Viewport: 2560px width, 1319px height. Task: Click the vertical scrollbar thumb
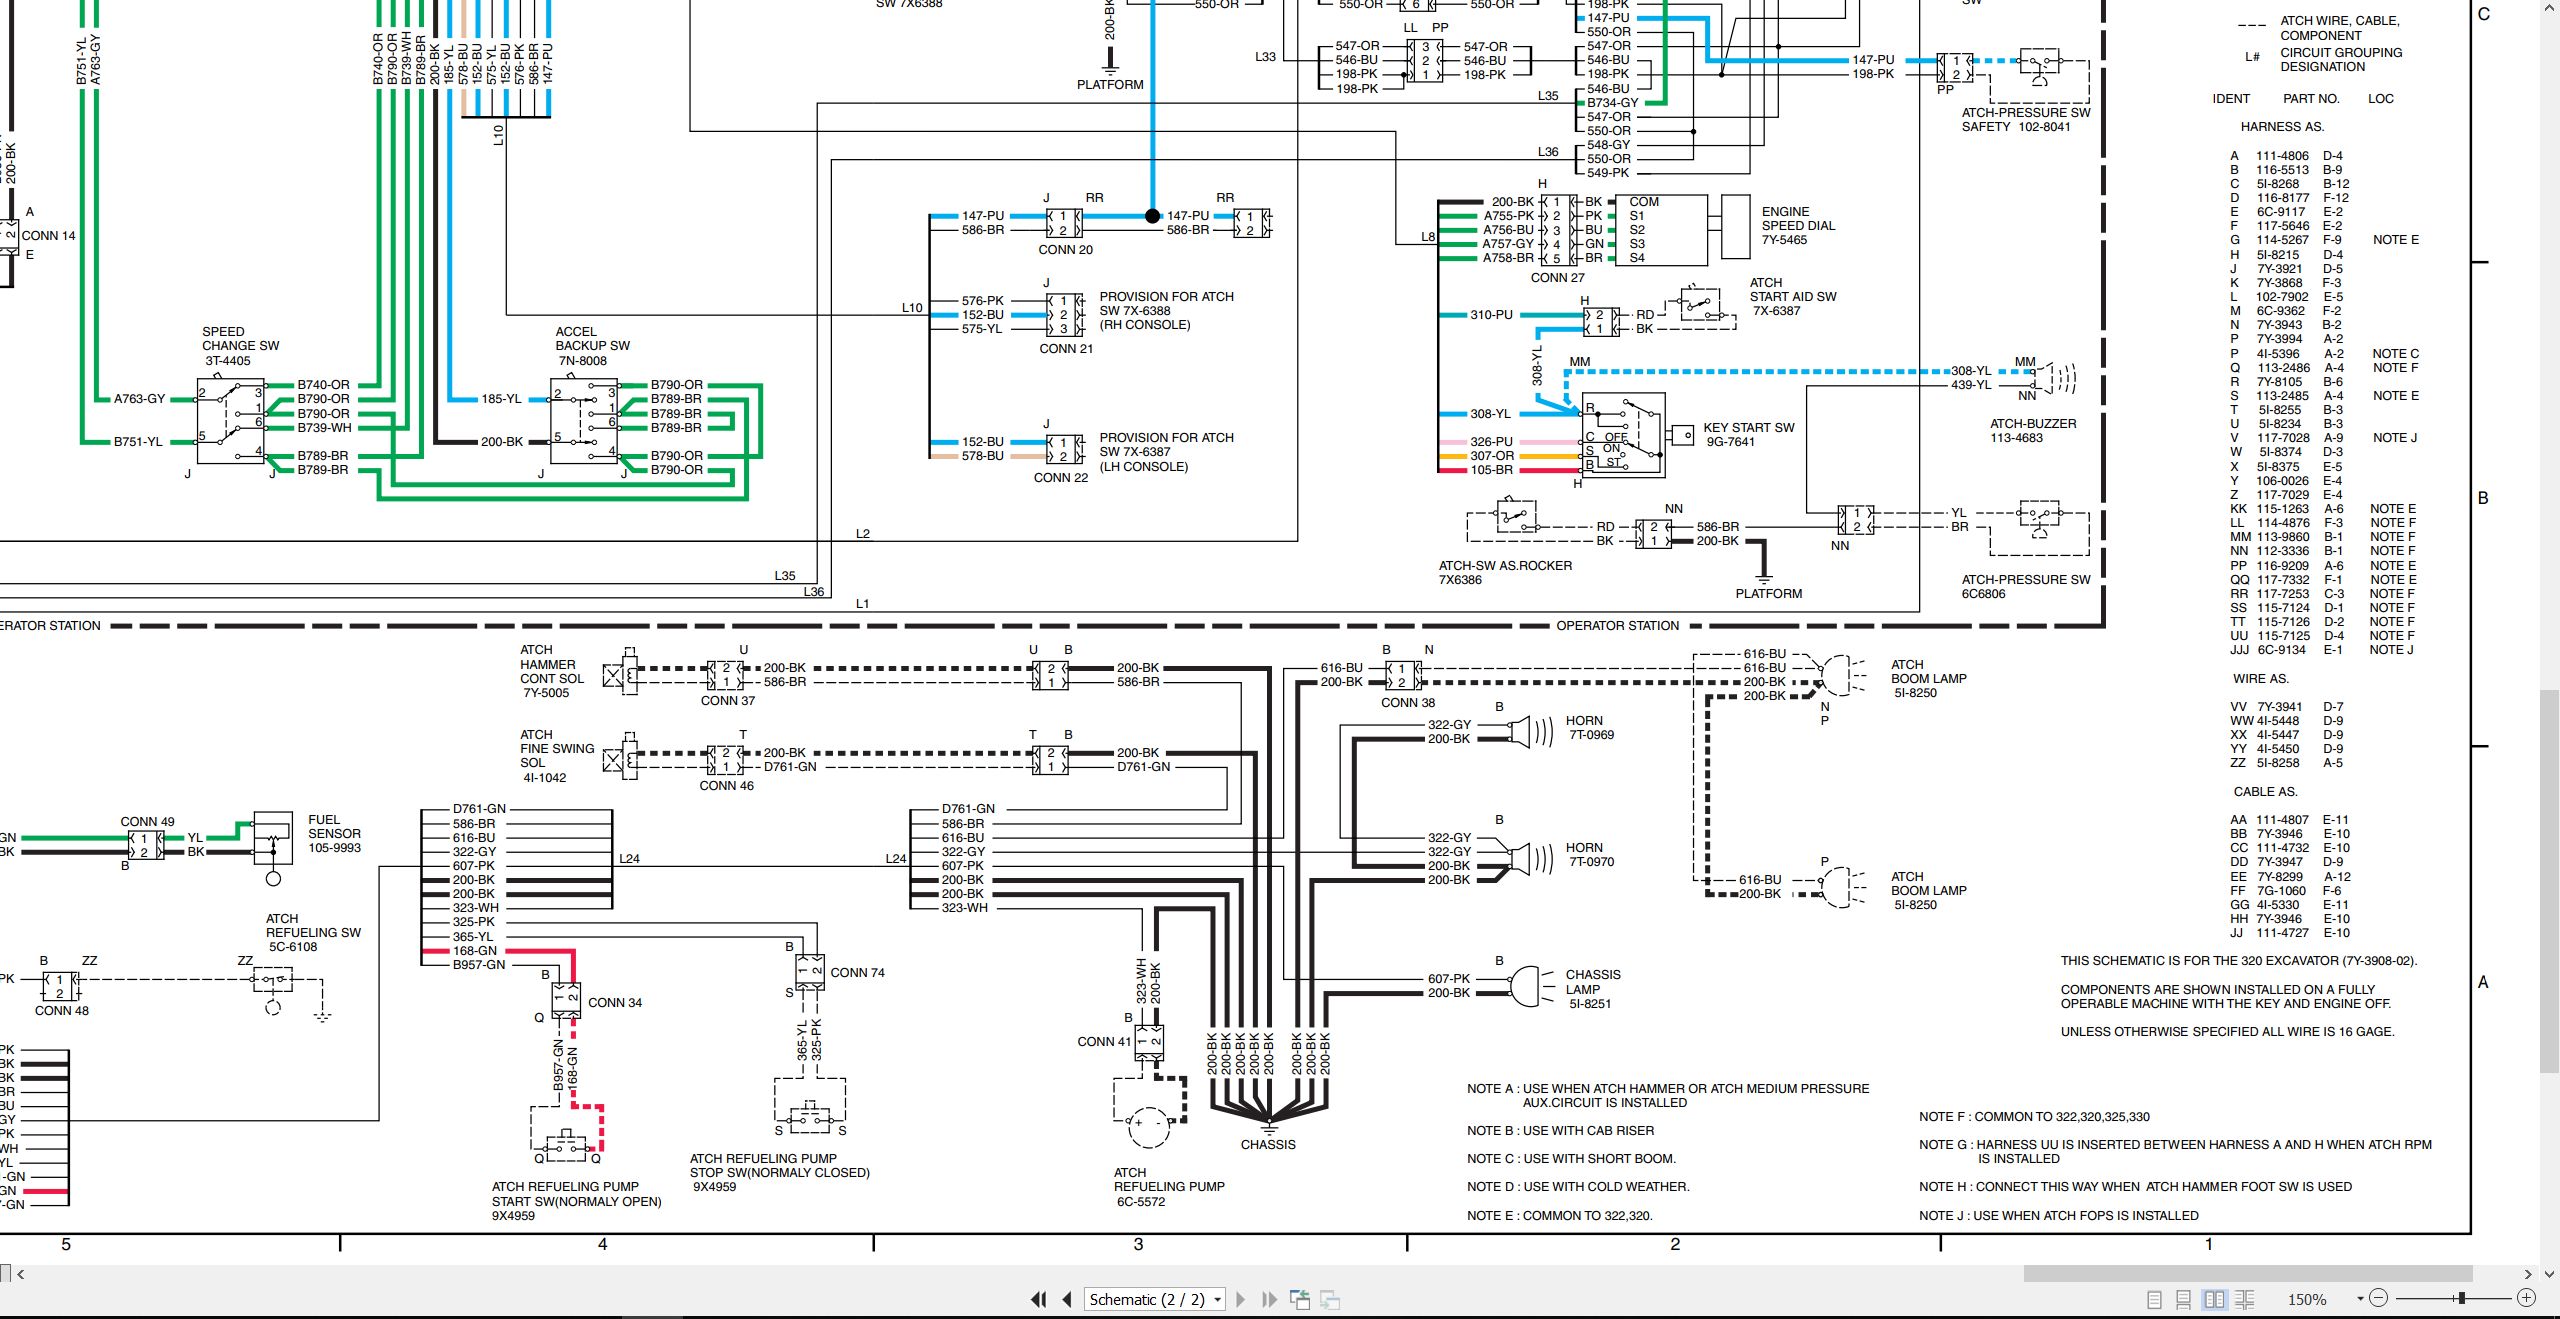2551,883
